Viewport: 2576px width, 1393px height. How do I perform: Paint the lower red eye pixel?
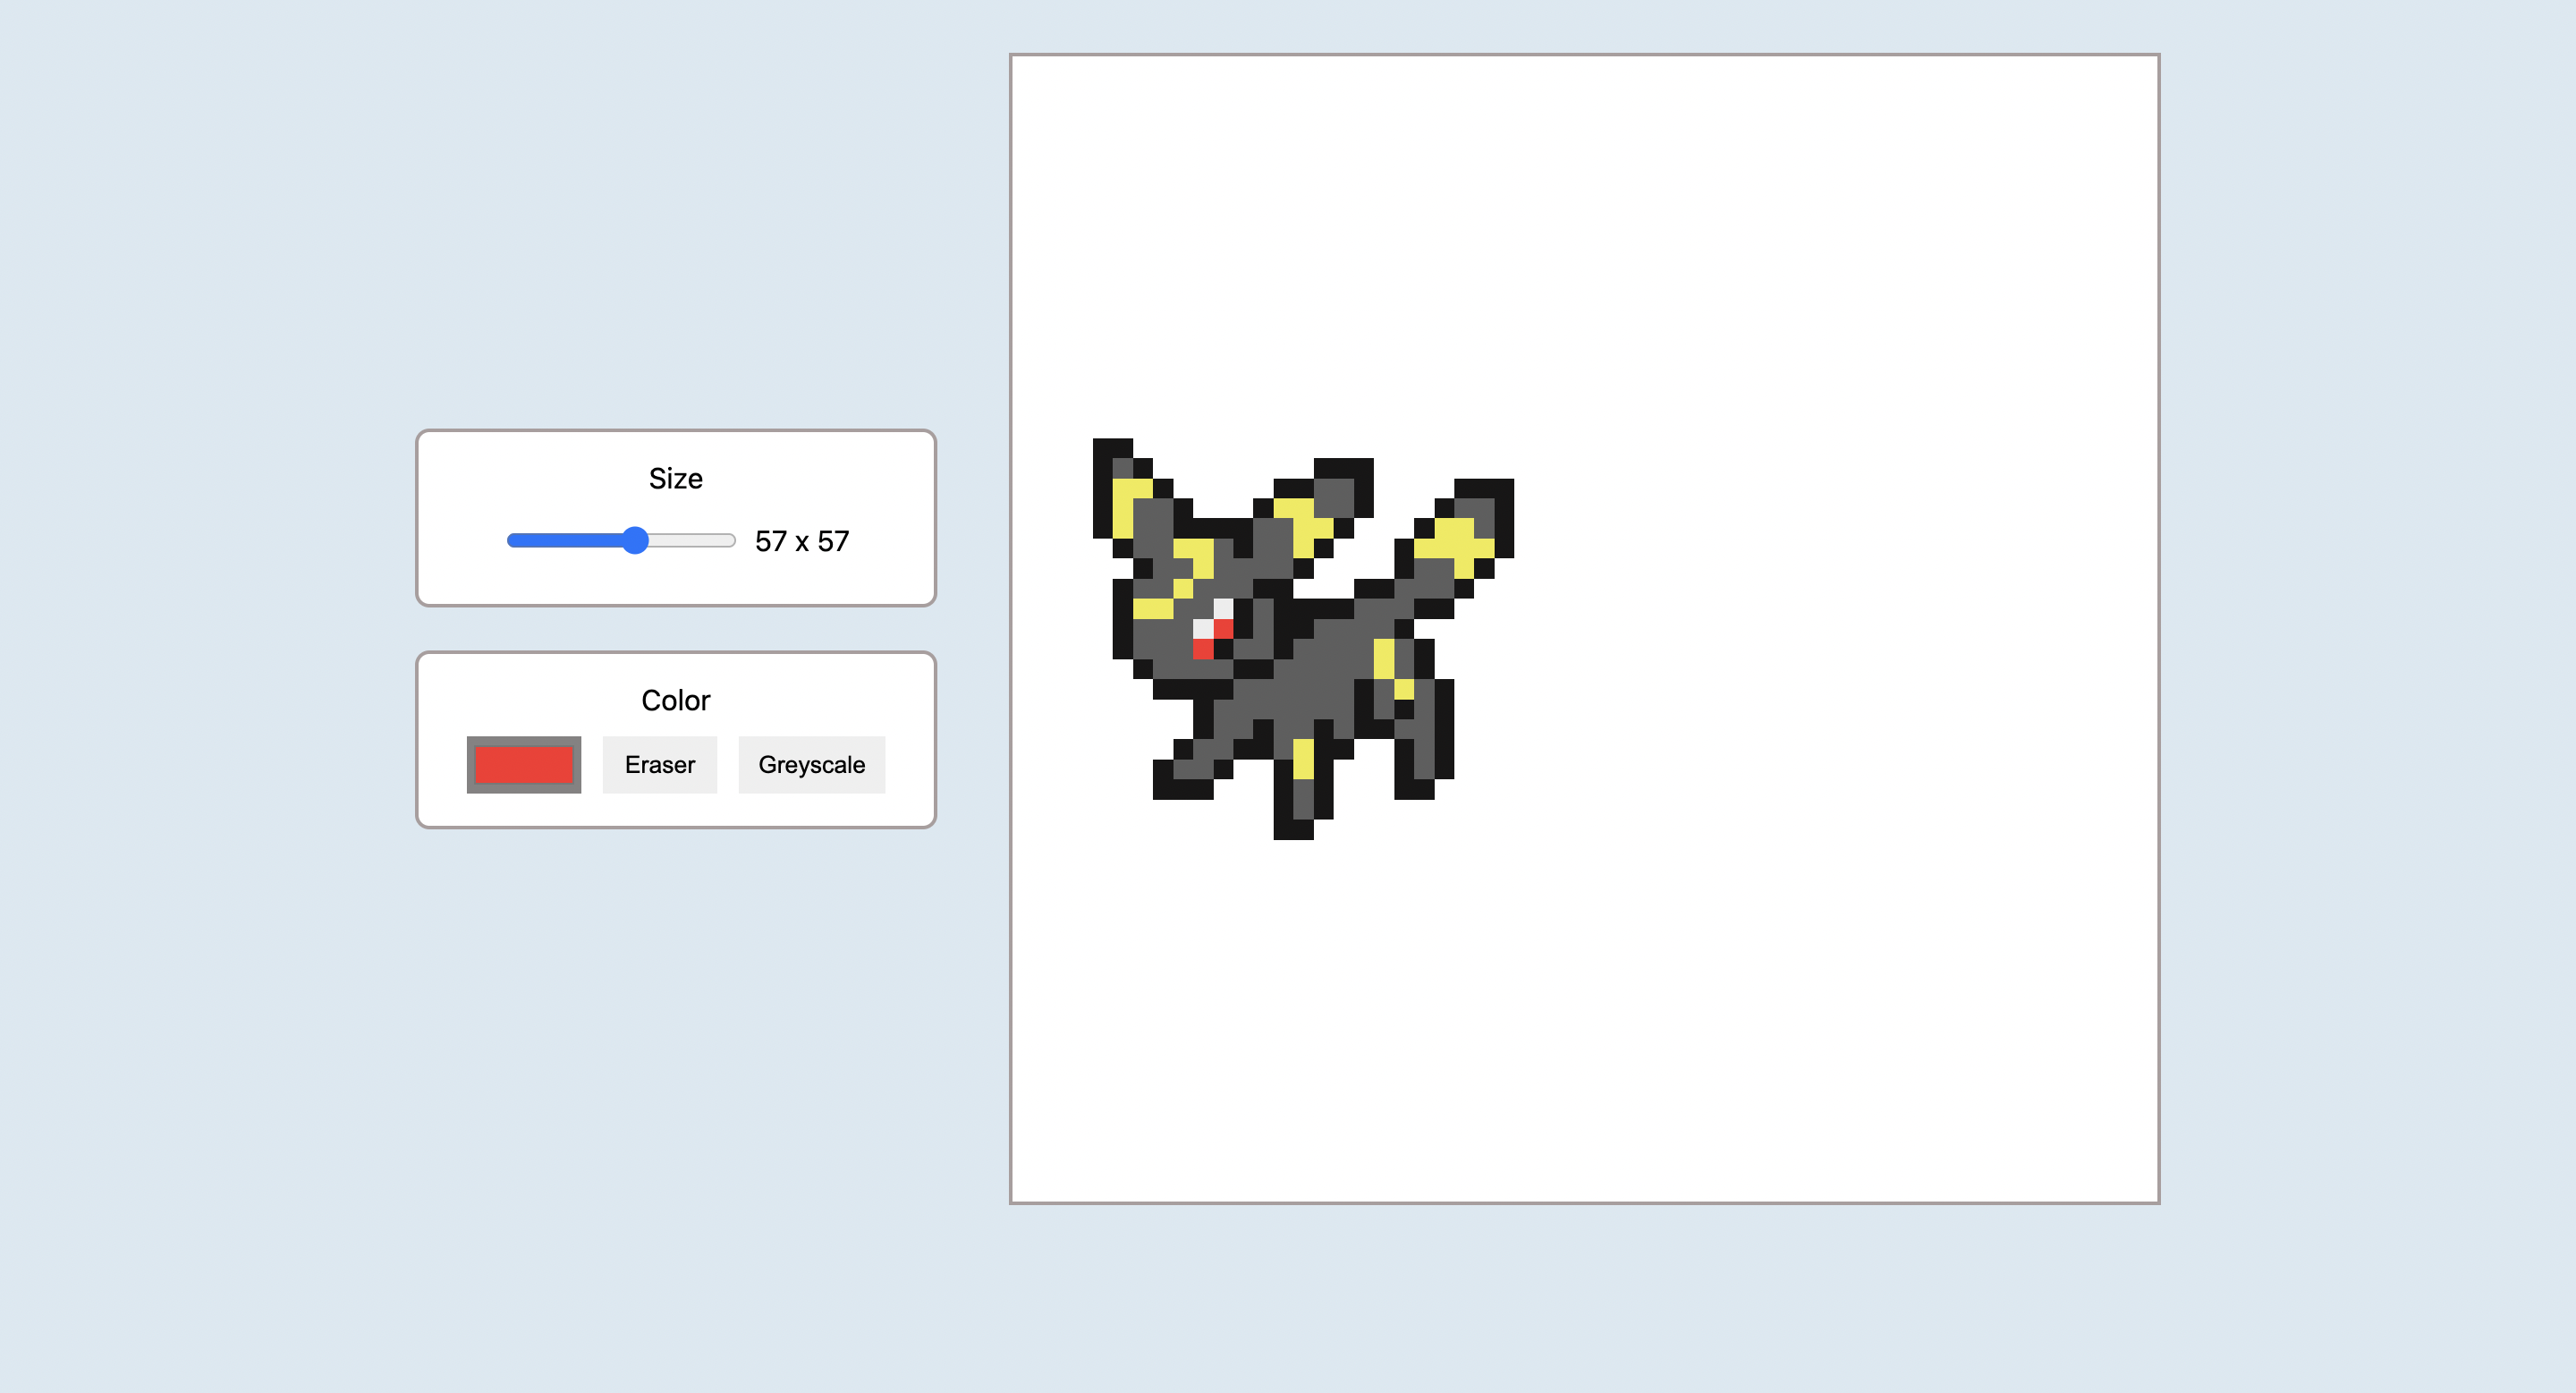coord(1203,649)
